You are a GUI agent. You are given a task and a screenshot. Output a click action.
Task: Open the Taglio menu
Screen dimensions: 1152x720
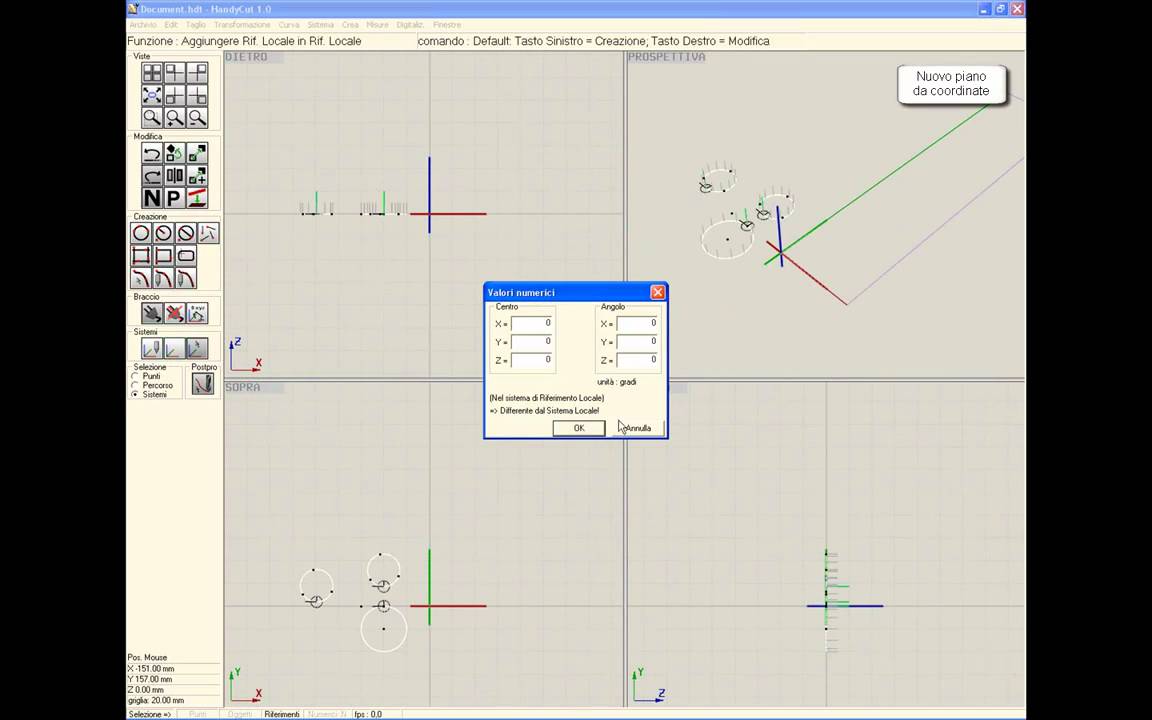tap(195, 25)
